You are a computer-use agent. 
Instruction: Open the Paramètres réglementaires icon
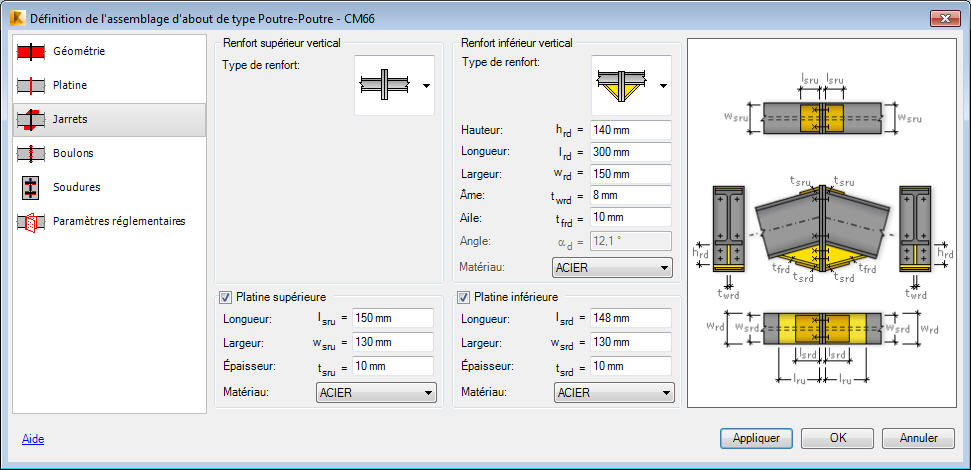29,221
